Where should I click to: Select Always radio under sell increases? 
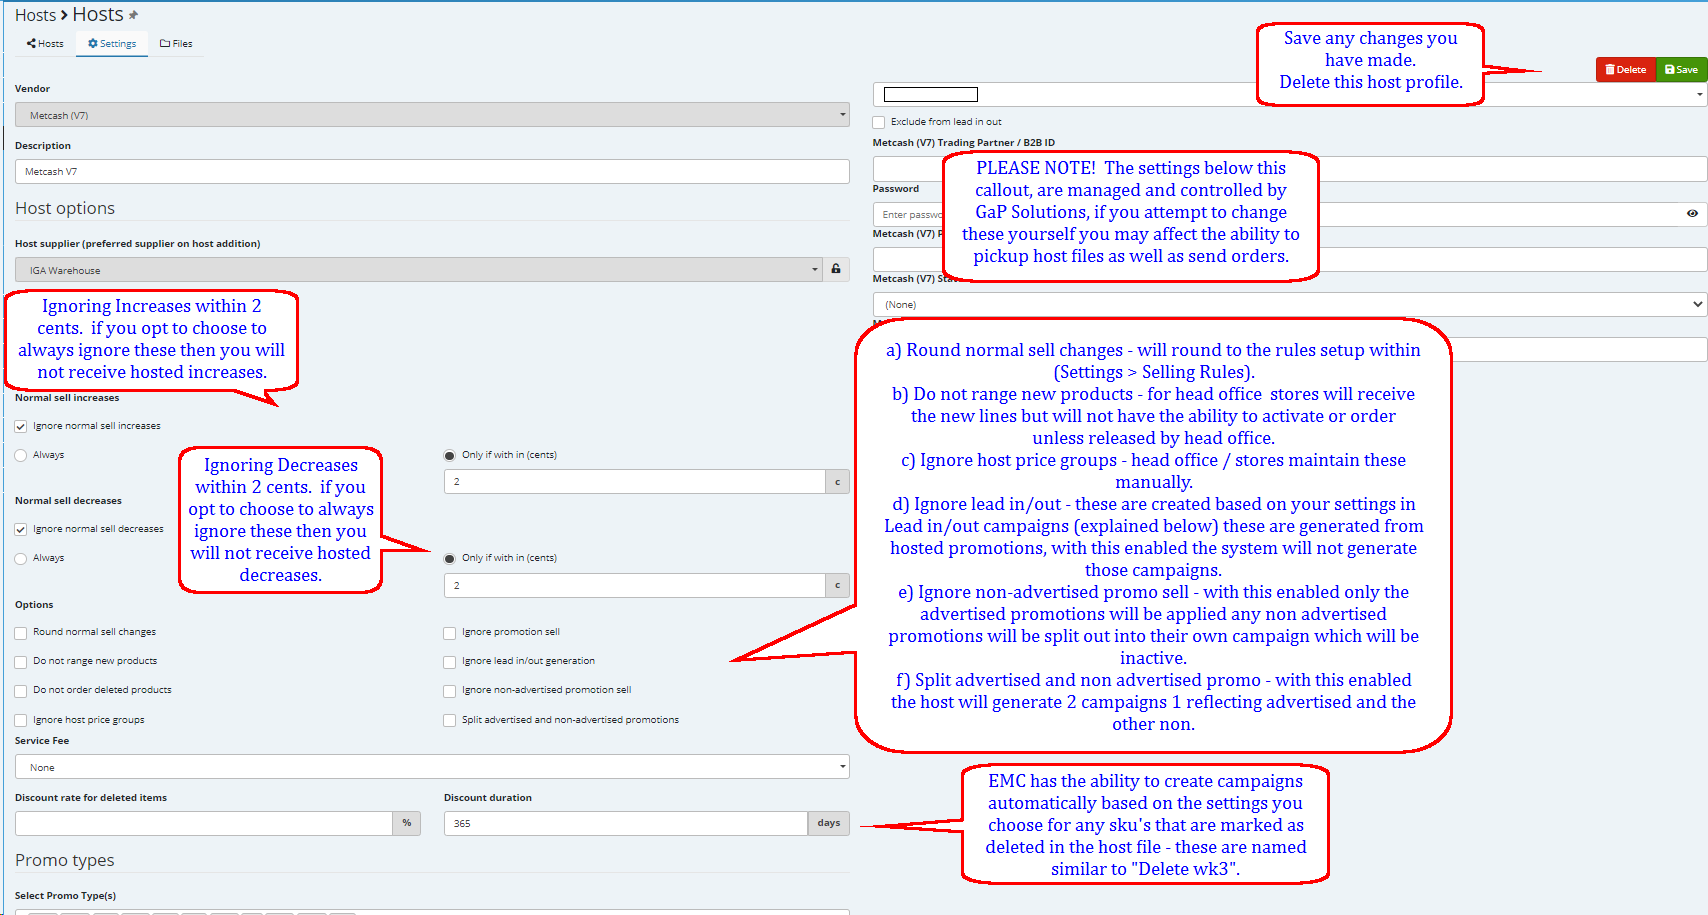(x=20, y=456)
